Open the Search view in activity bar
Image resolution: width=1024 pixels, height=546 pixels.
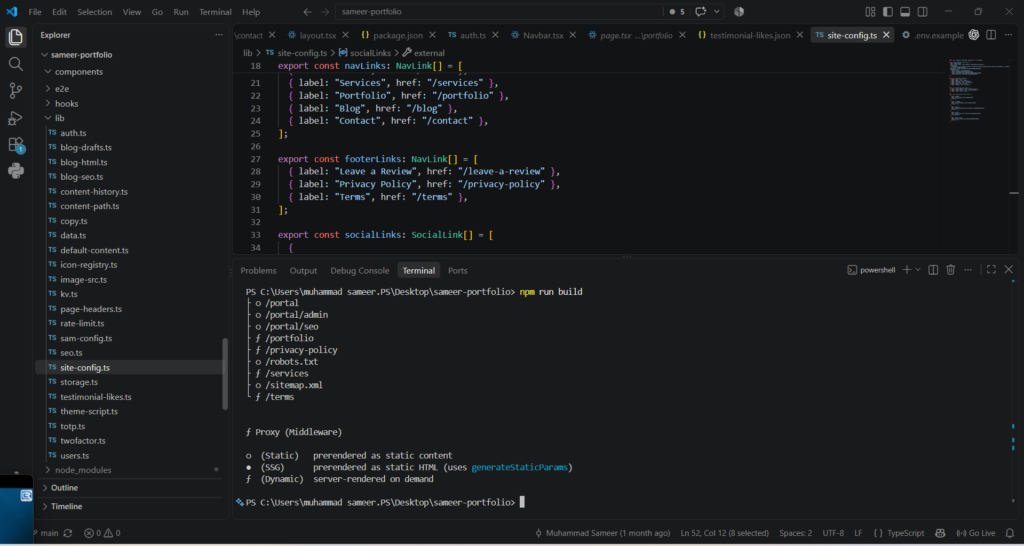[x=16, y=64]
